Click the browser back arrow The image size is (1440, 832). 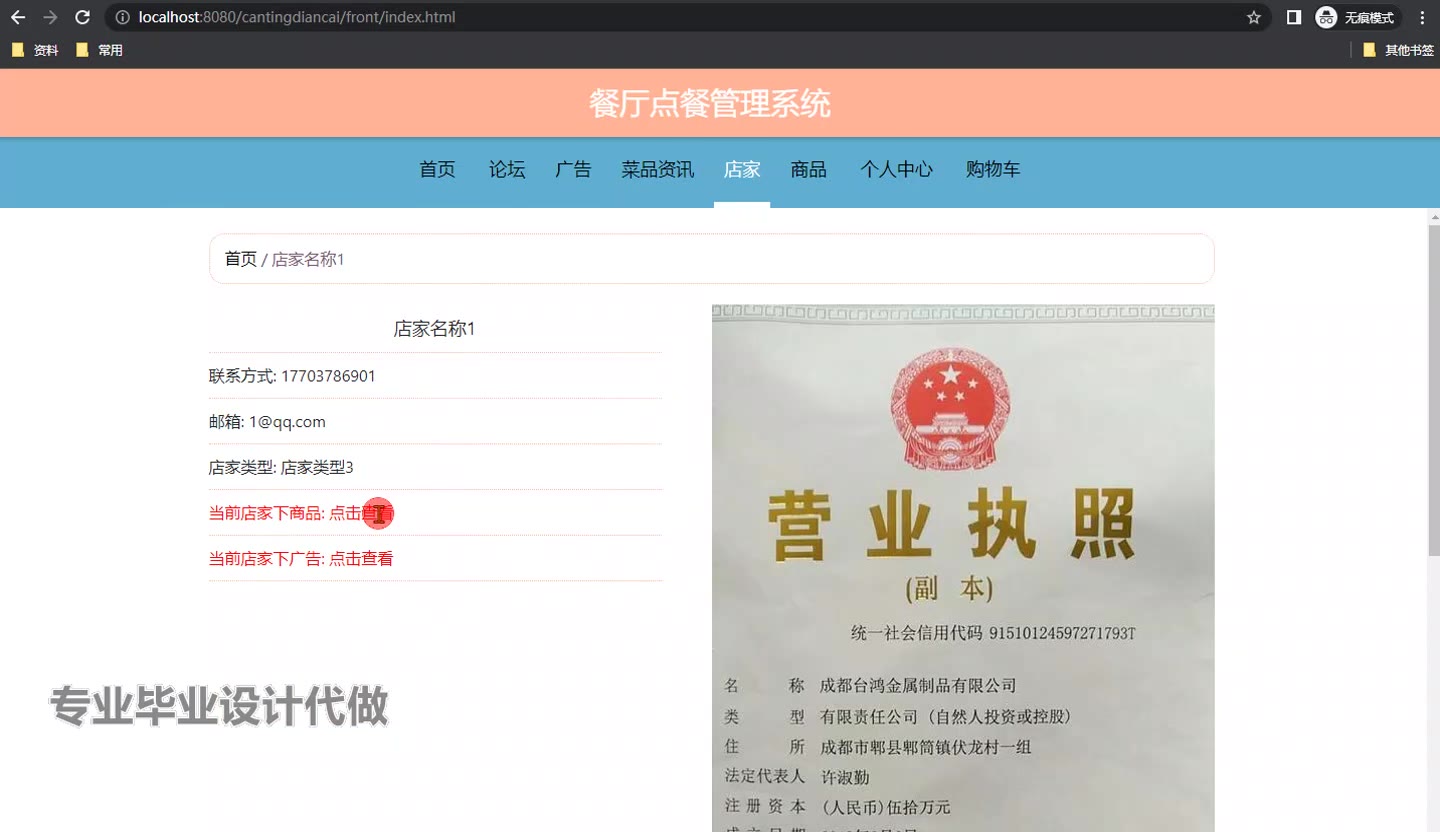click(18, 17)
